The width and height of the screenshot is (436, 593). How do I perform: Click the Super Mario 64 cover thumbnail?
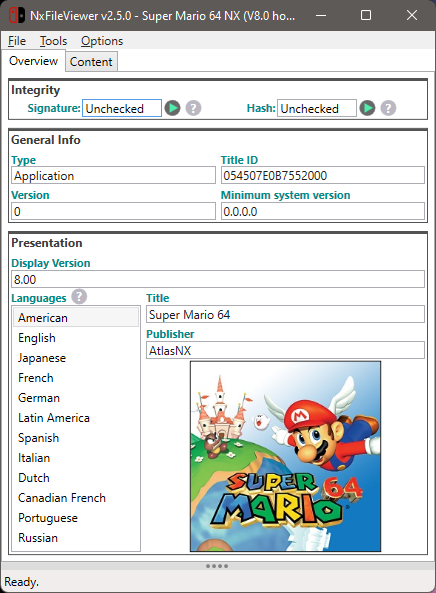(285, 456)
